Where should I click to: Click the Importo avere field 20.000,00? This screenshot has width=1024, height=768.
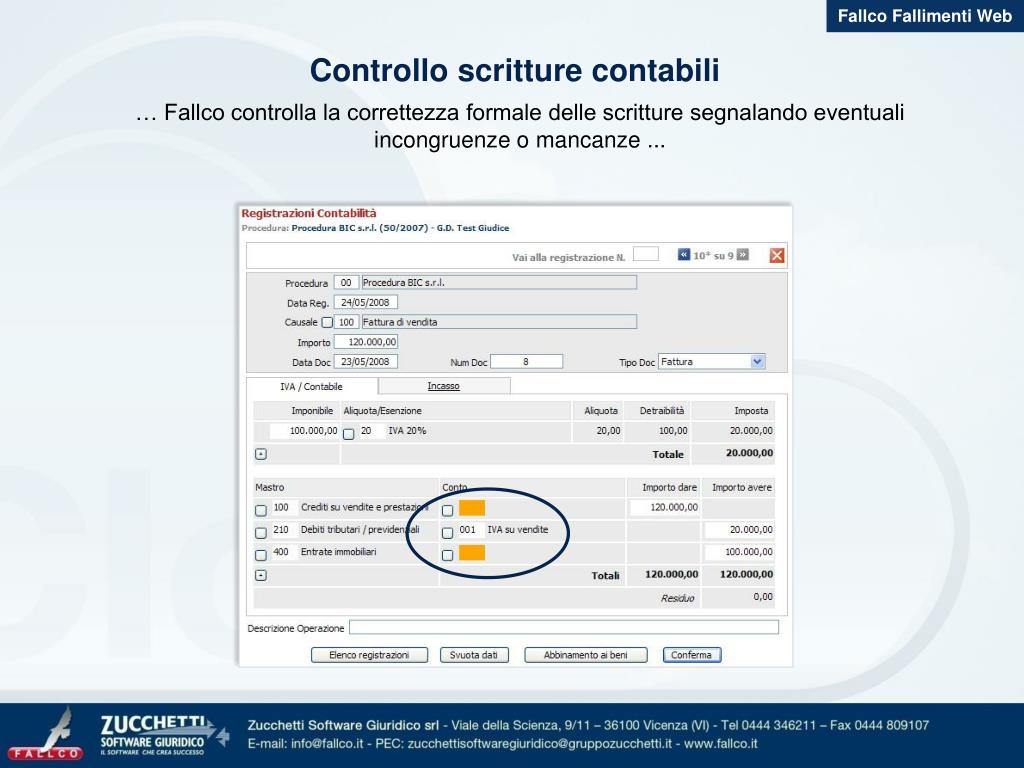click(x=739, y=530)
